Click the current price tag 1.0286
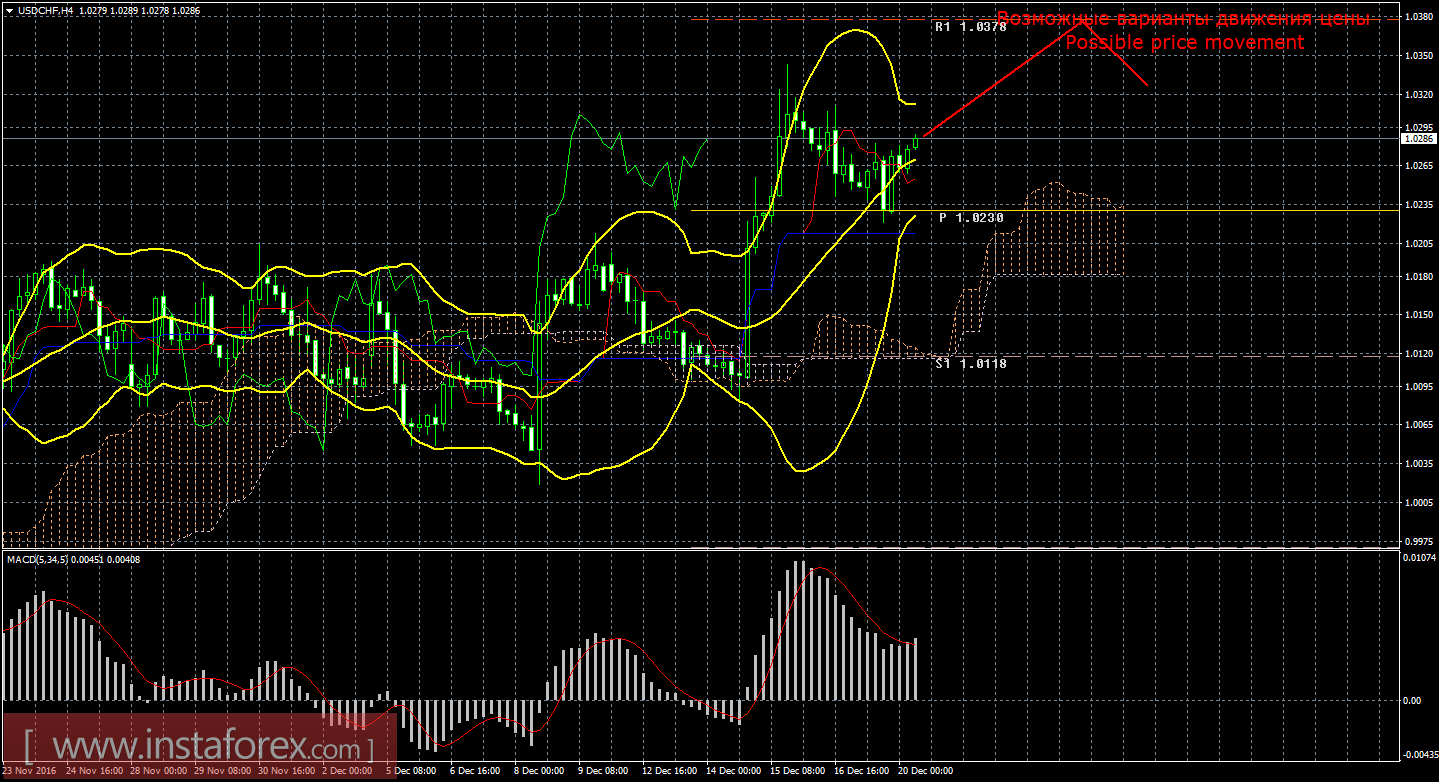This screenshot has height=782, width=1439. (x=1417, y=139)
